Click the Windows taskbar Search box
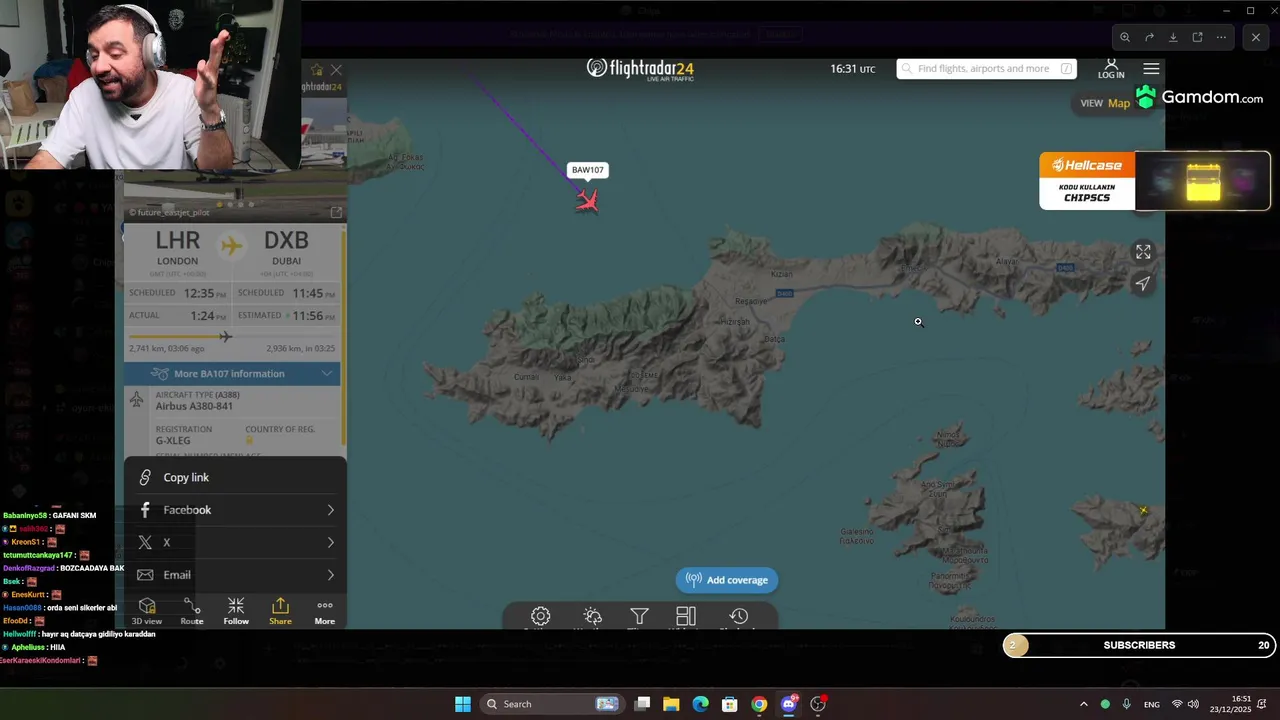1280x720 pixels. point(551,704)
